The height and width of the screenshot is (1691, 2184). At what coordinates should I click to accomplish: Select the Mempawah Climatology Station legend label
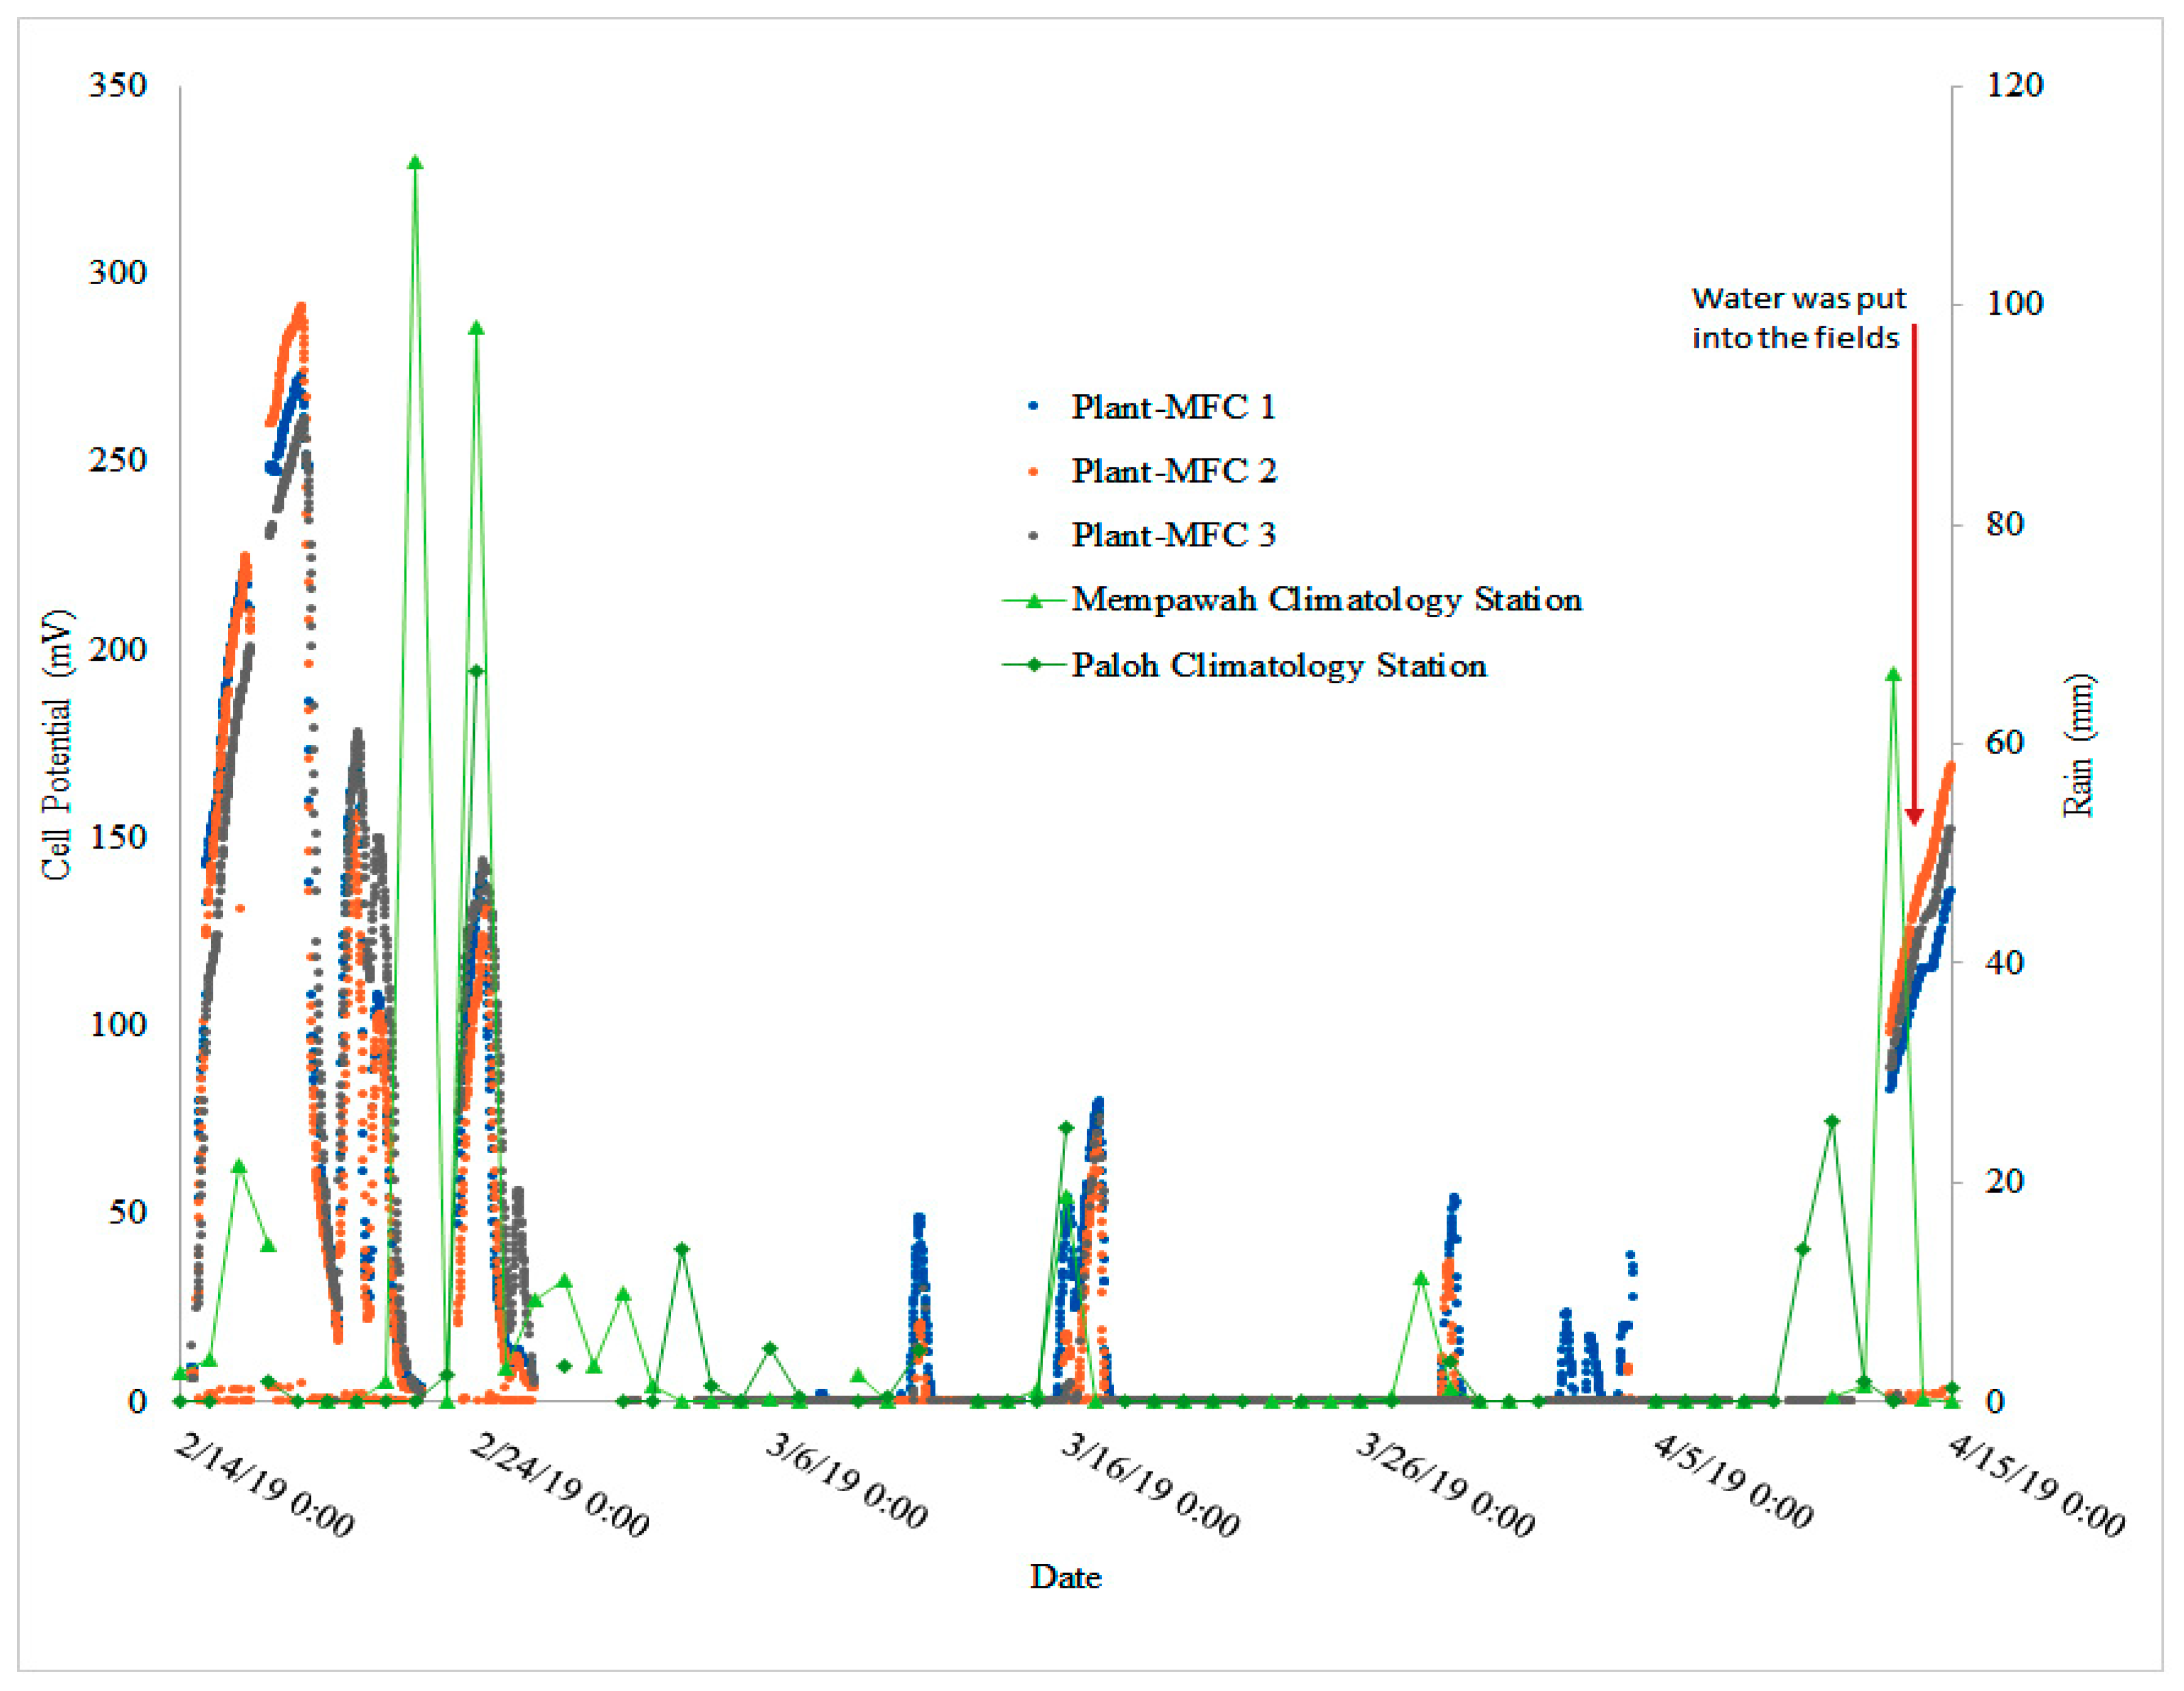tap(1326, 599)
